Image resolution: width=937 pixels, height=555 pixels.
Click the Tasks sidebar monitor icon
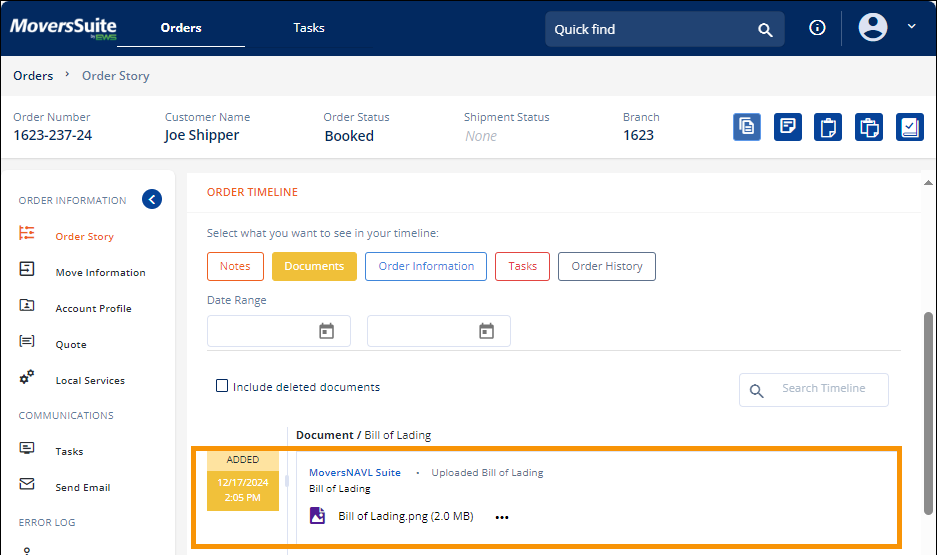pos(26,448)
